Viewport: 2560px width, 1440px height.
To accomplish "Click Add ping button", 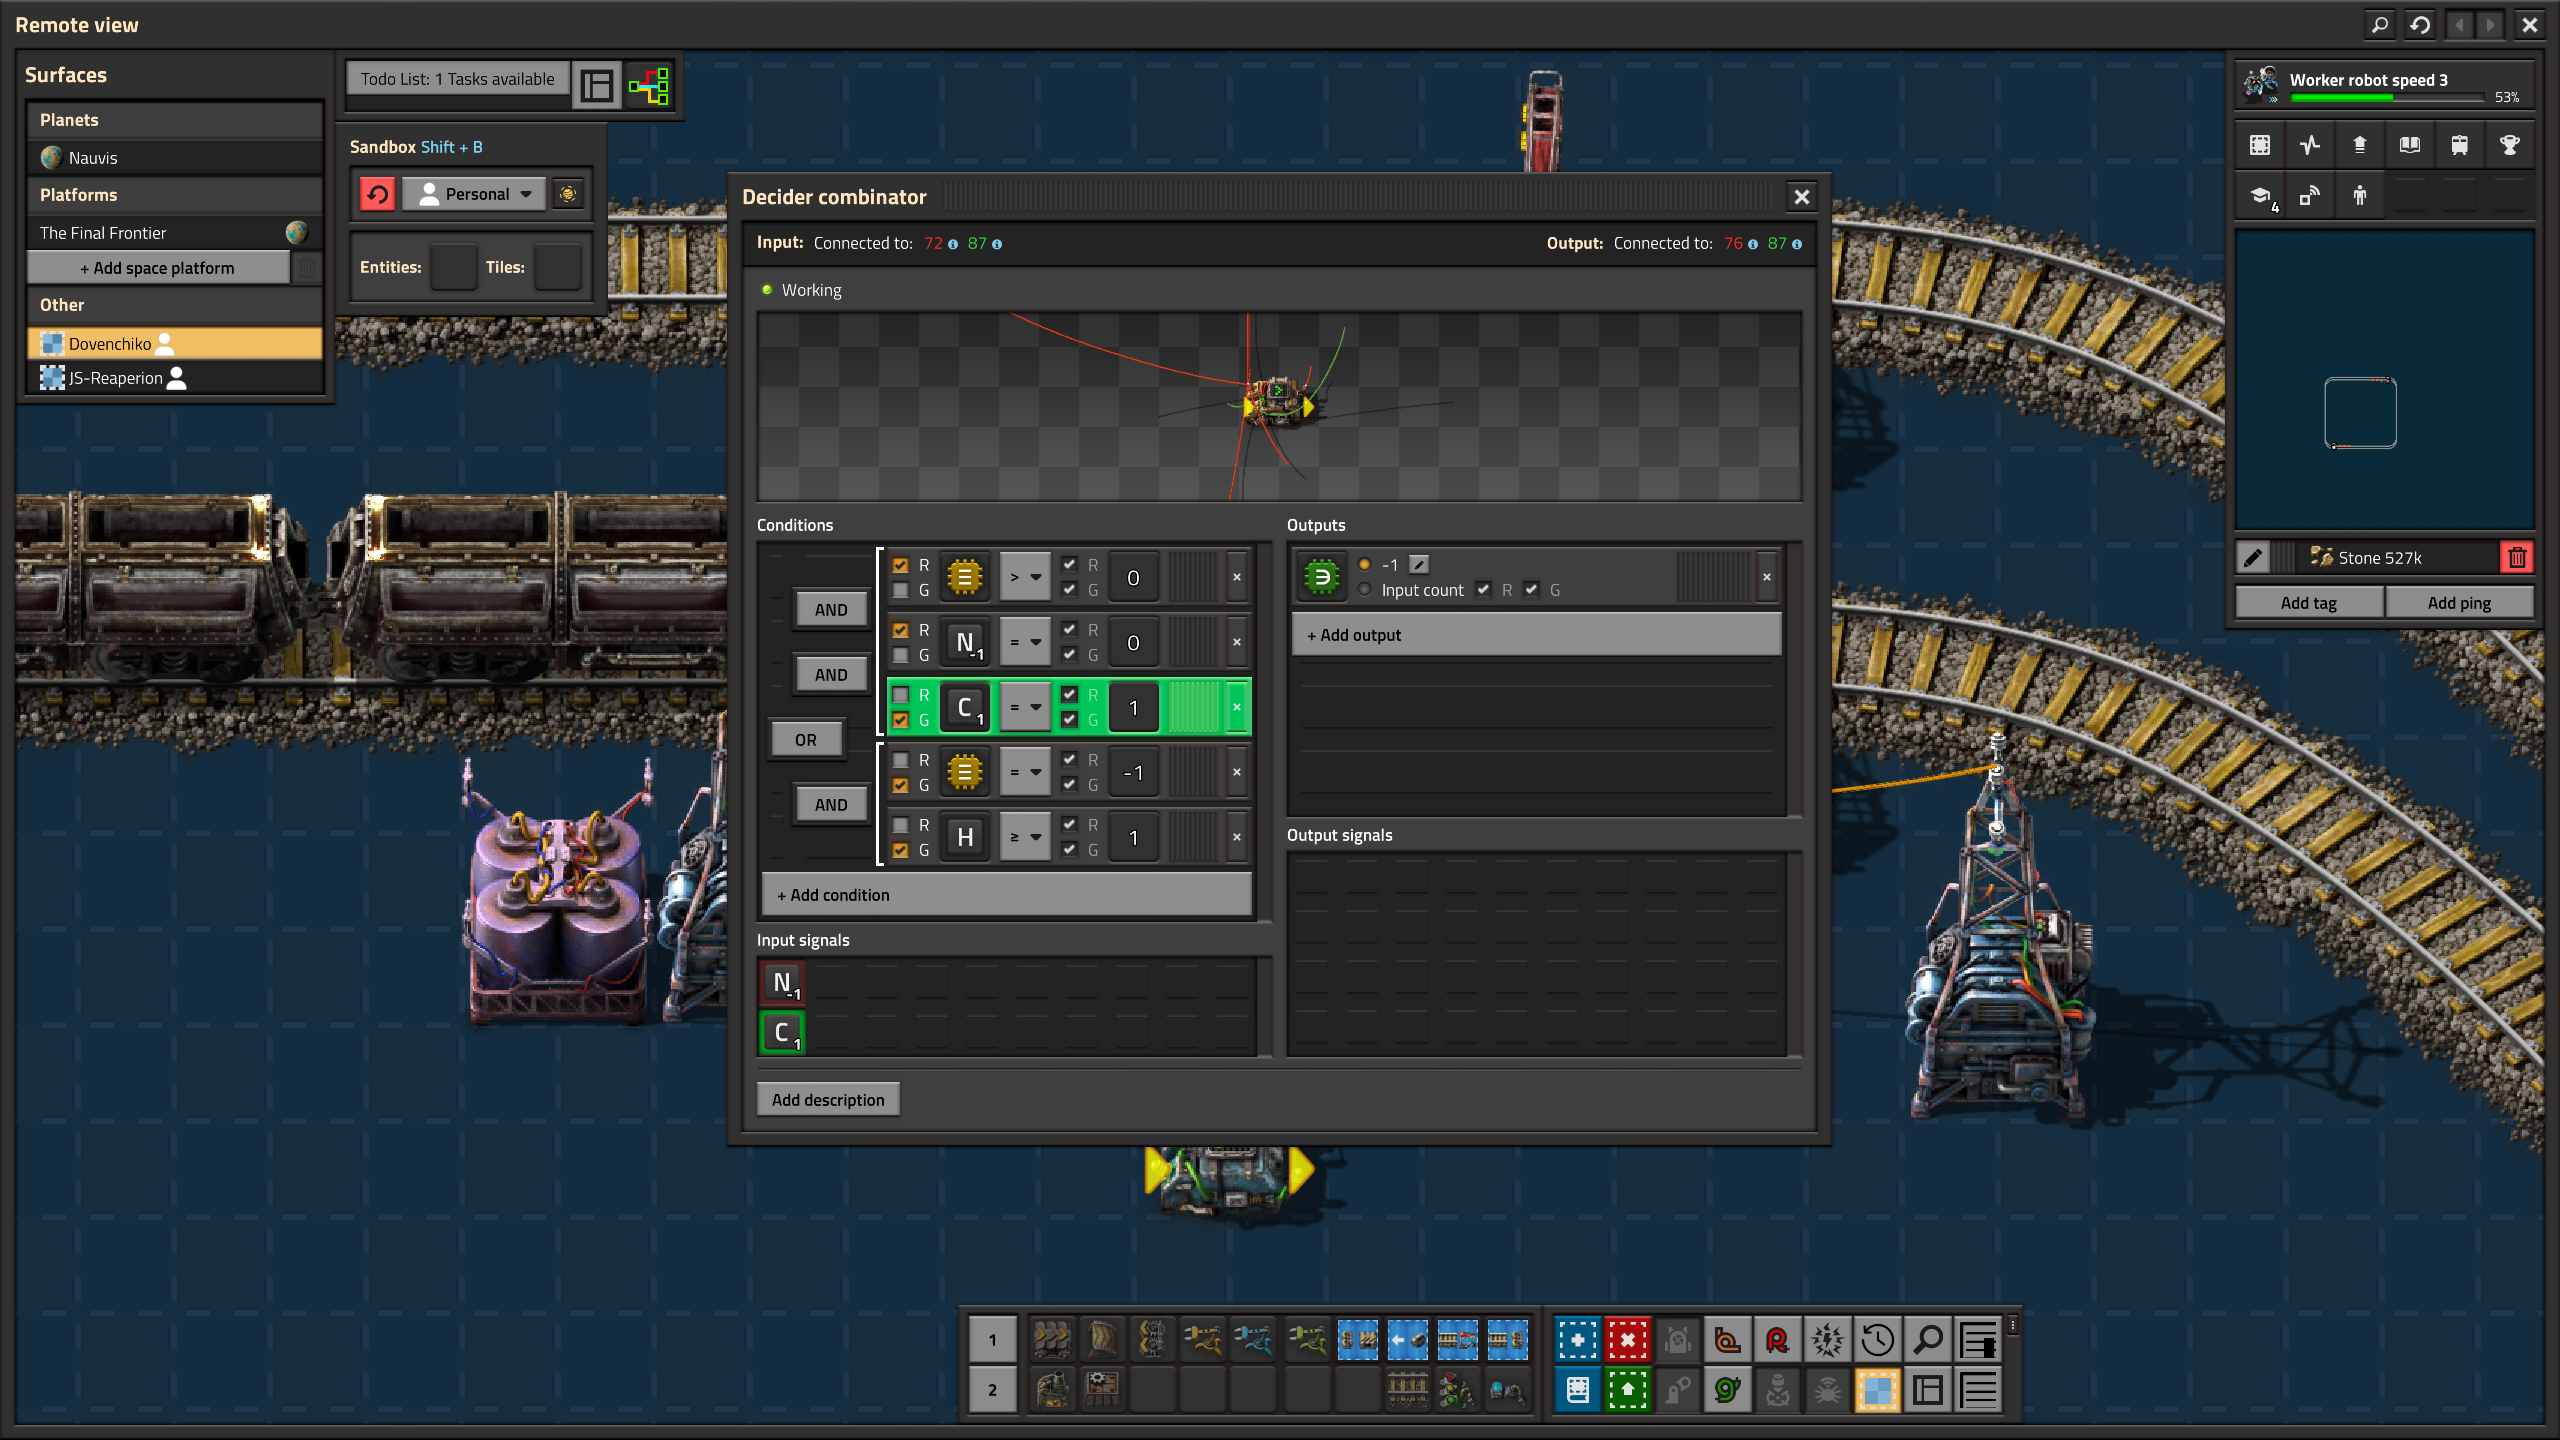I will tap(2459, 603).
